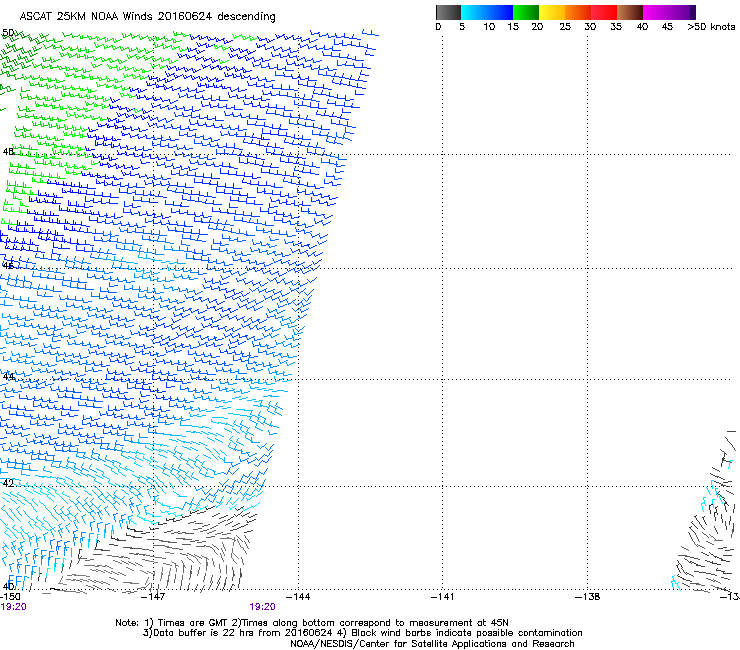Click the magenta-purple 40-50 knots legend segment
Screen dimensions: 740x650
[669, 12]
